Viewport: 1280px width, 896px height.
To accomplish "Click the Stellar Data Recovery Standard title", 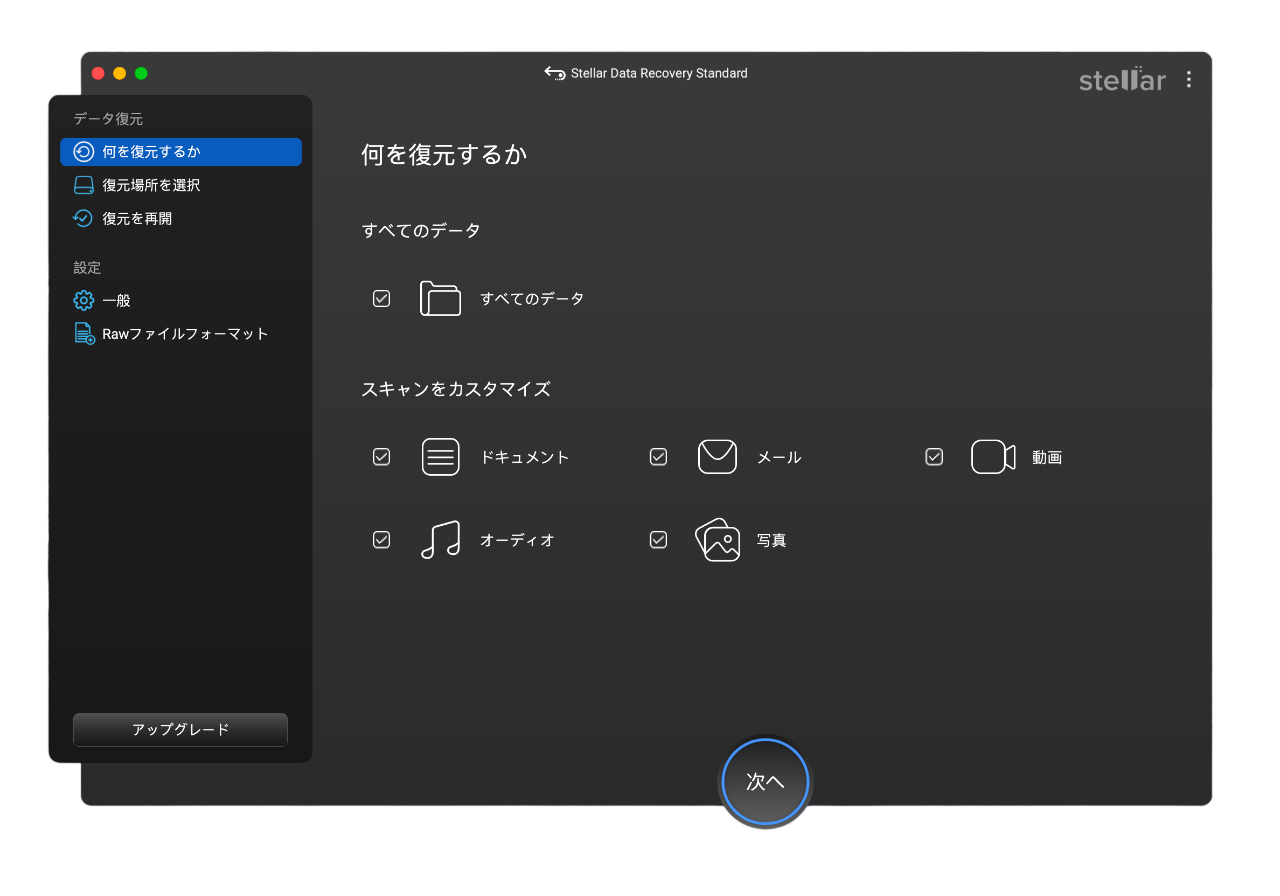I will pyautogui.click(x=659, y=73).
